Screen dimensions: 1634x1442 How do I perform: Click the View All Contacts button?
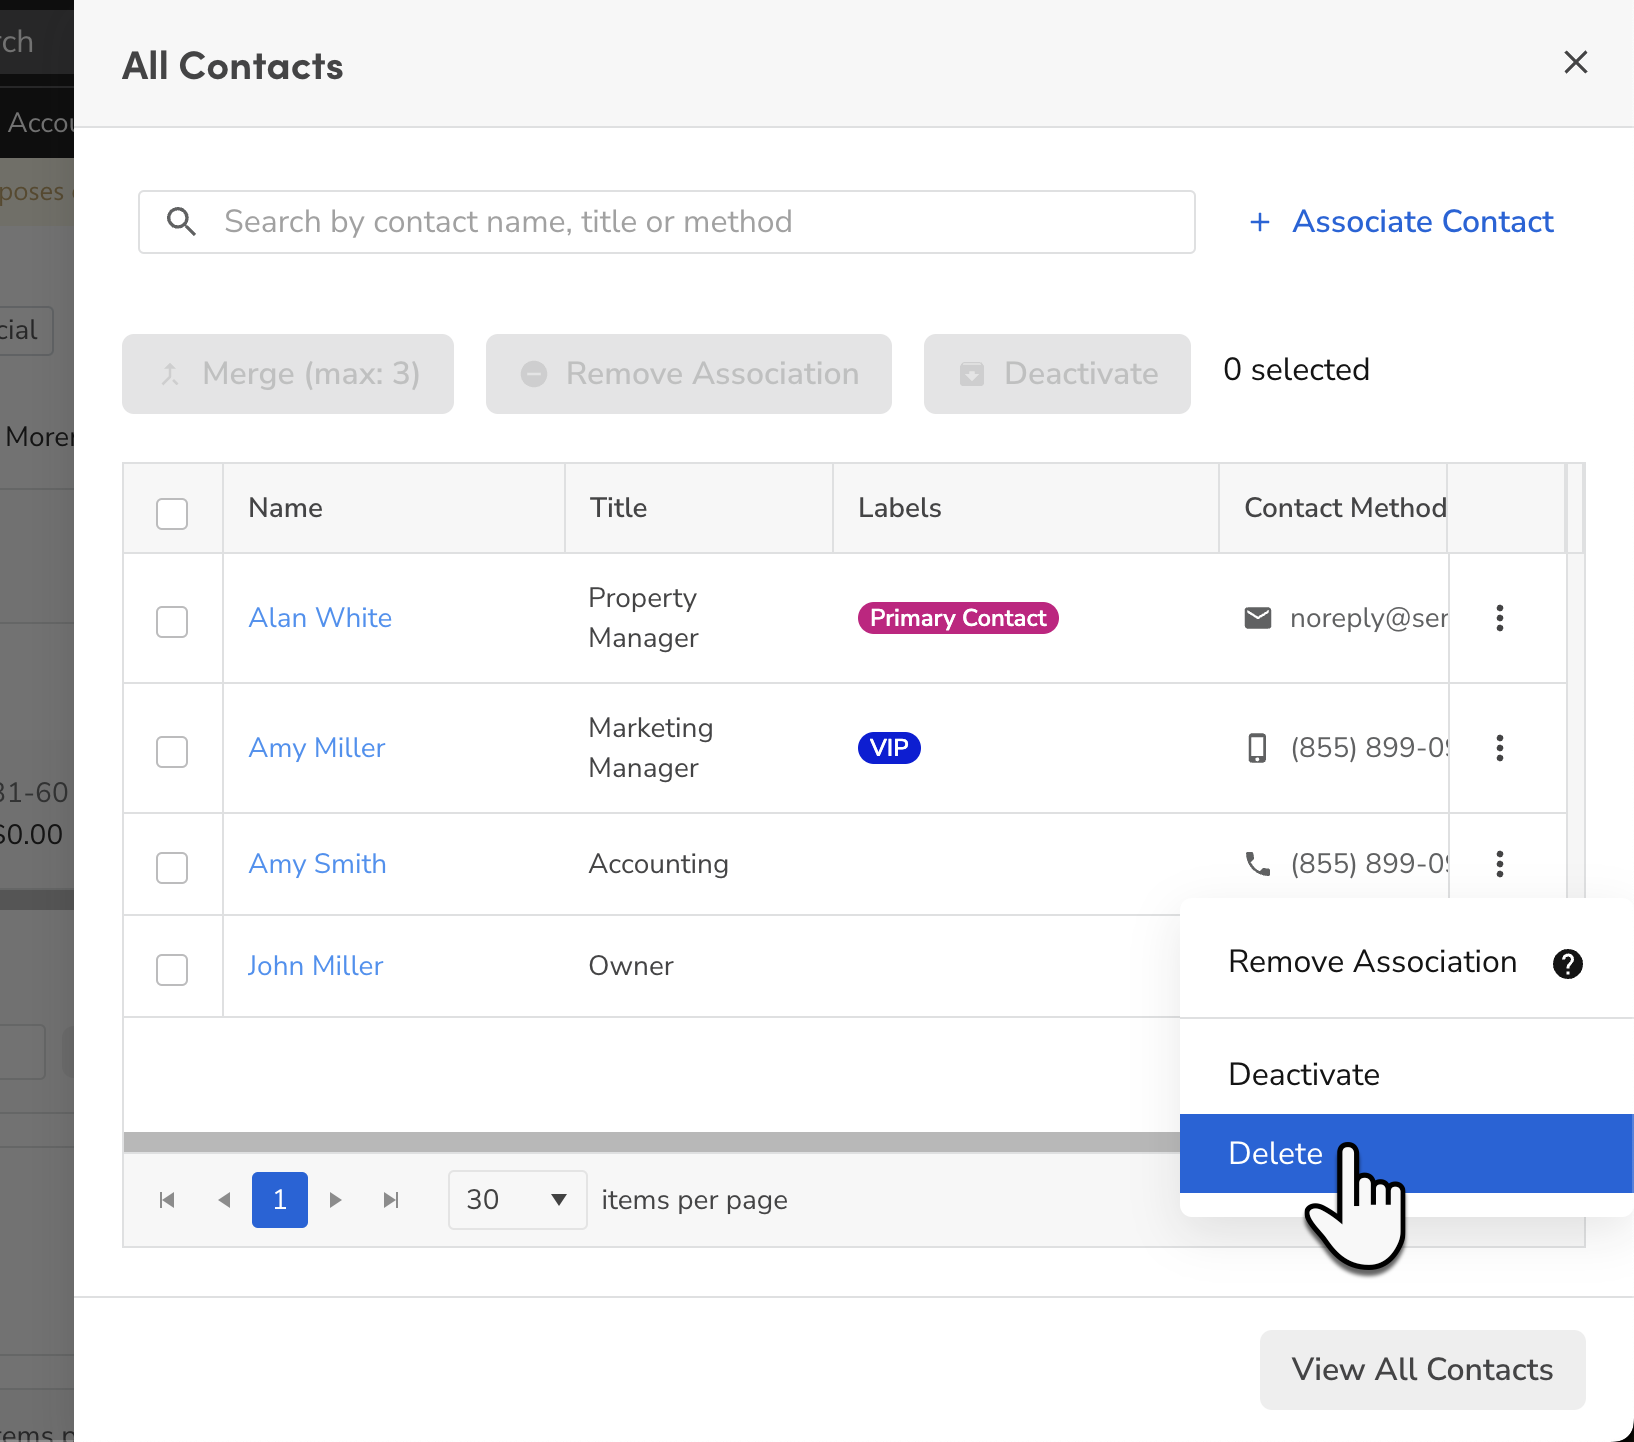pos(1421,1369)
